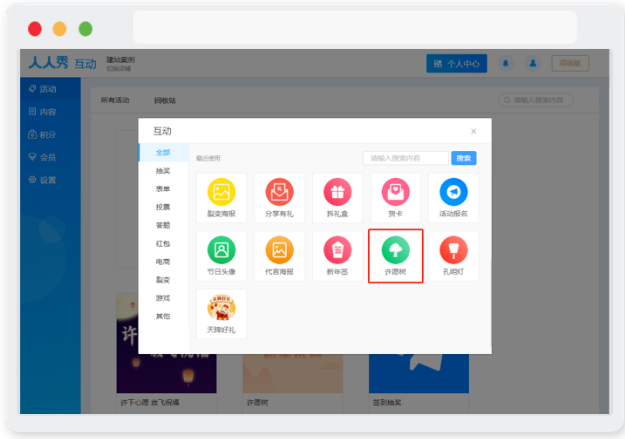Switch to the 红包 category

tap(163, 243)
